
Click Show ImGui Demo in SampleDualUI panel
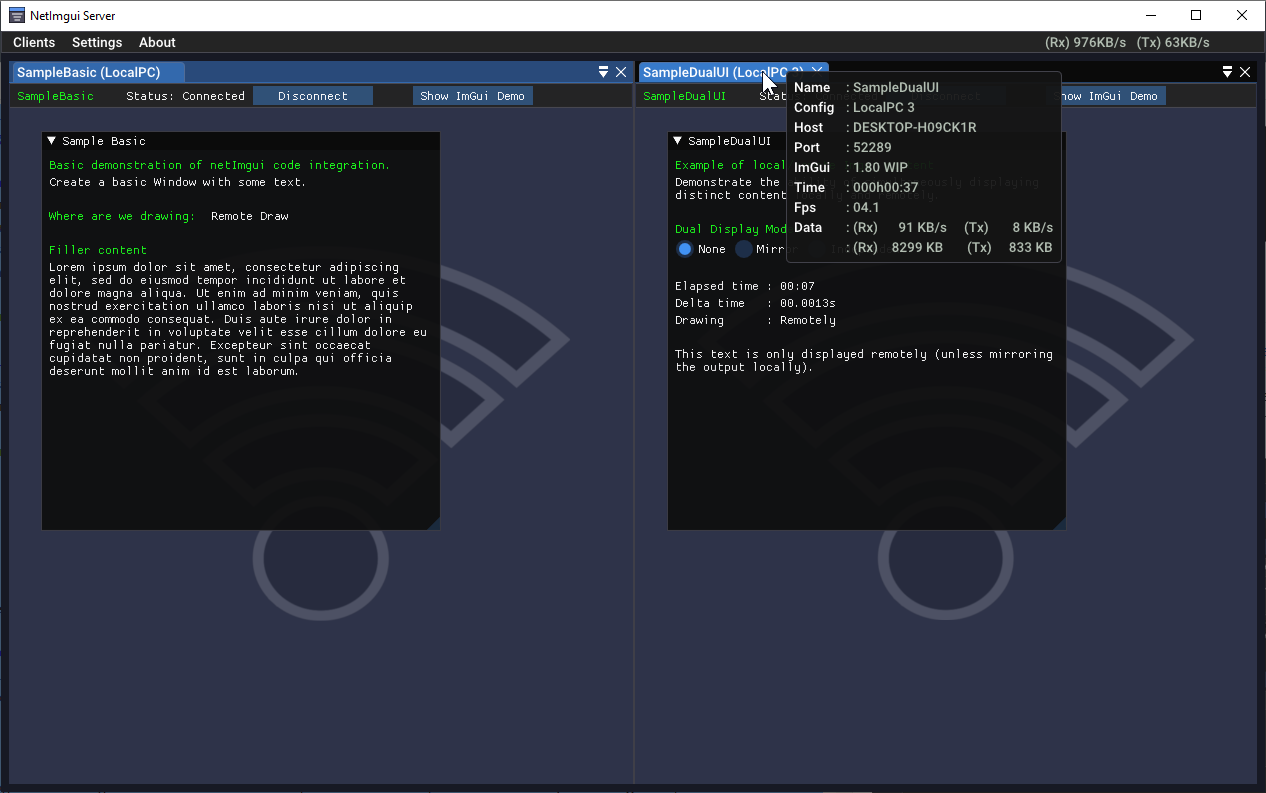tap(1108, 96)
